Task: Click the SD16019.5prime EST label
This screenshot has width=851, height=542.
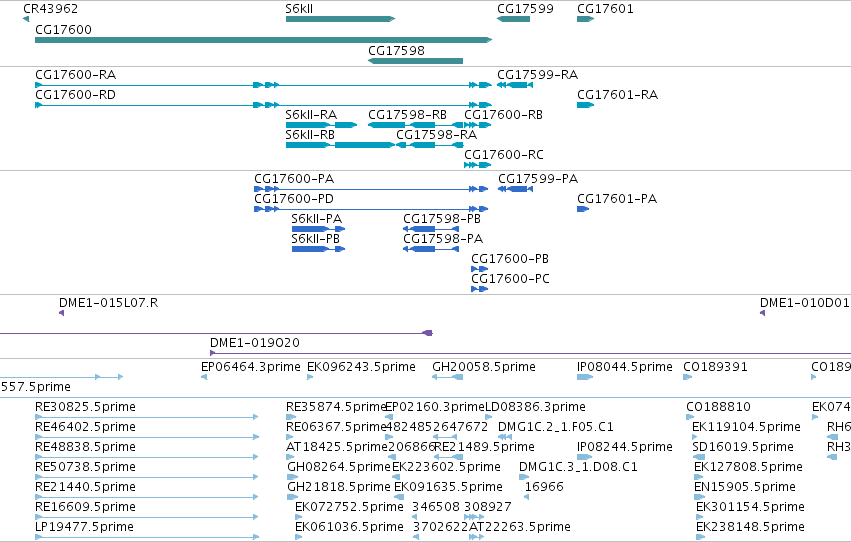Action: click(x=743, y=448)
